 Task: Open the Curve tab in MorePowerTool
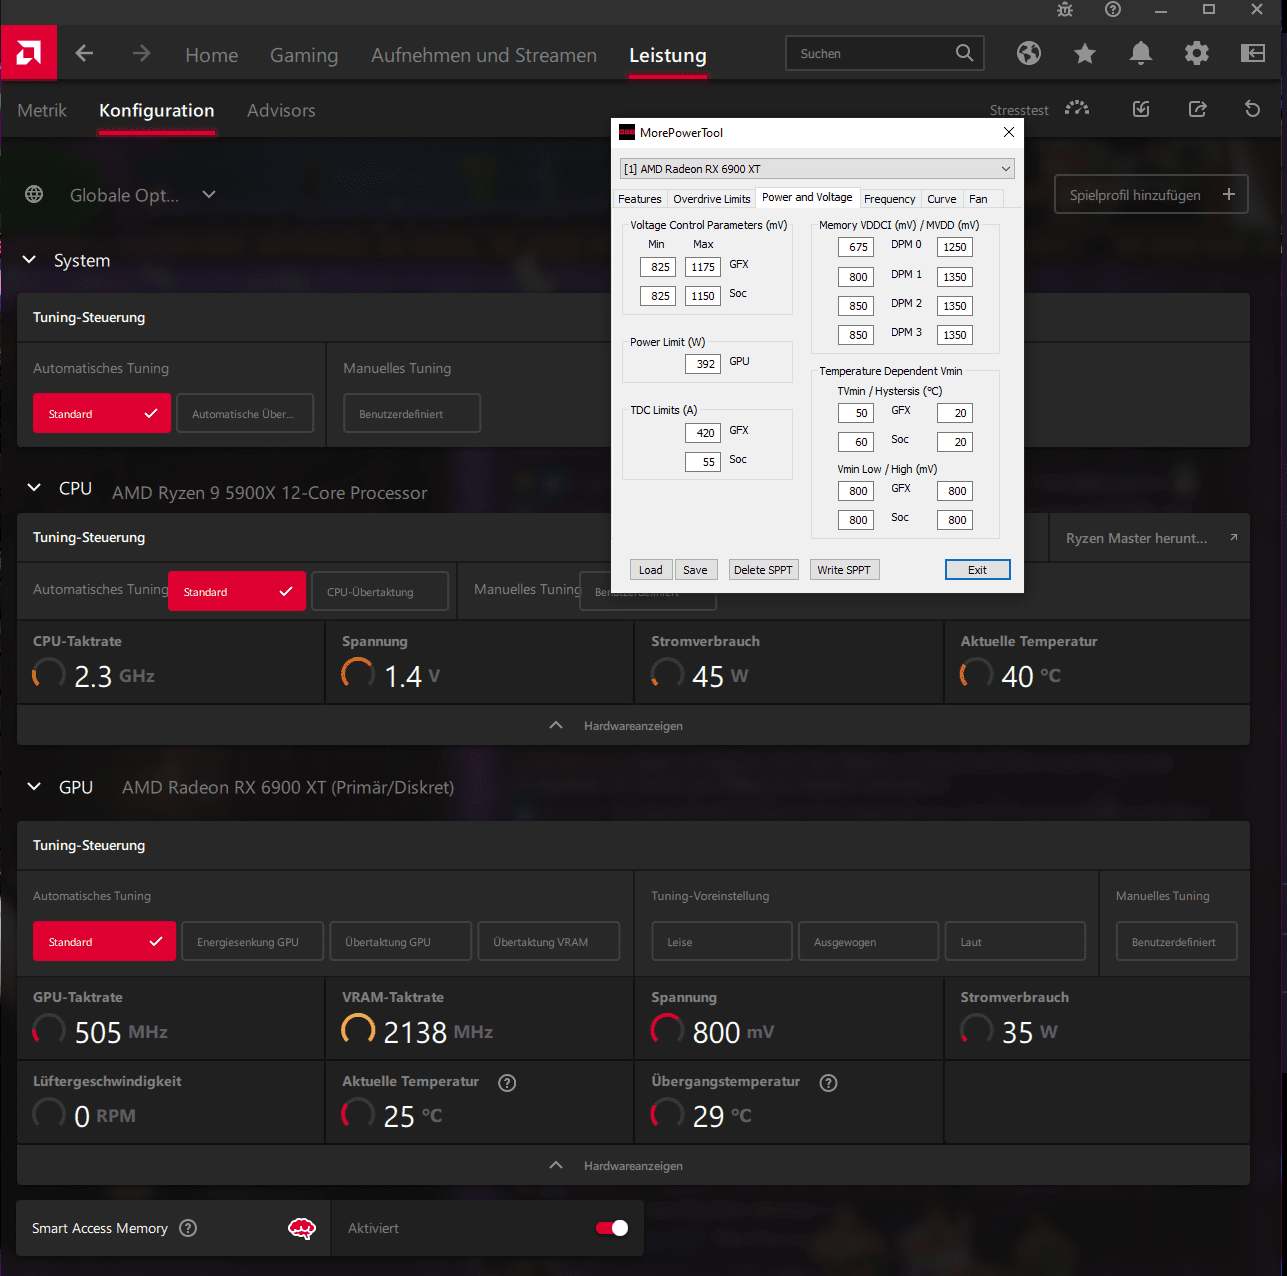click(941, 199)
